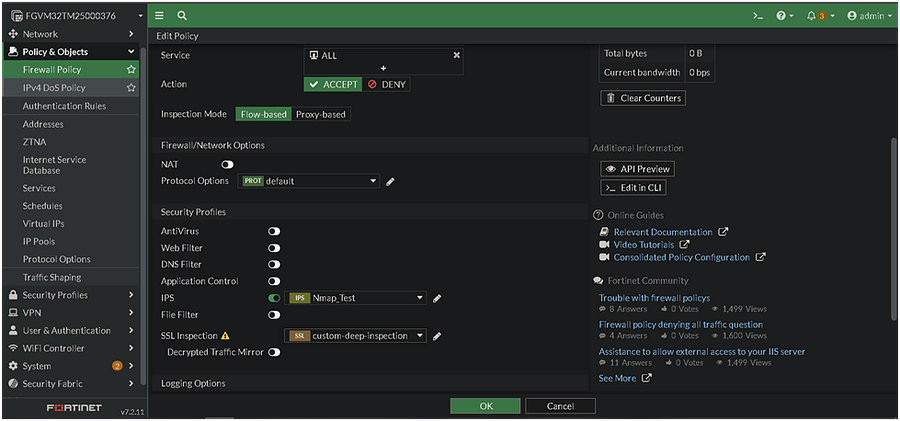Image resolution: width=900 pixels, height=421 pixels.
Task: Open external link icon for Relevant Documentation
Action: [x=723, y=232]
